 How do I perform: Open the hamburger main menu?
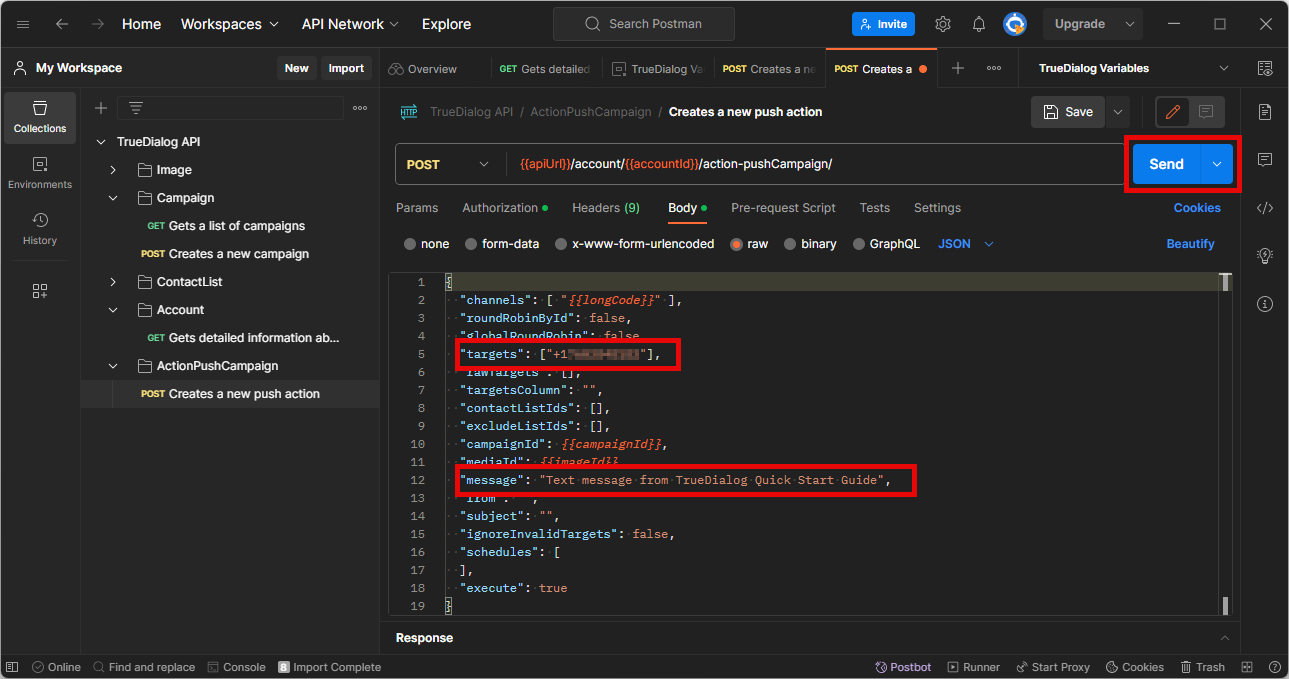[23, 24]
